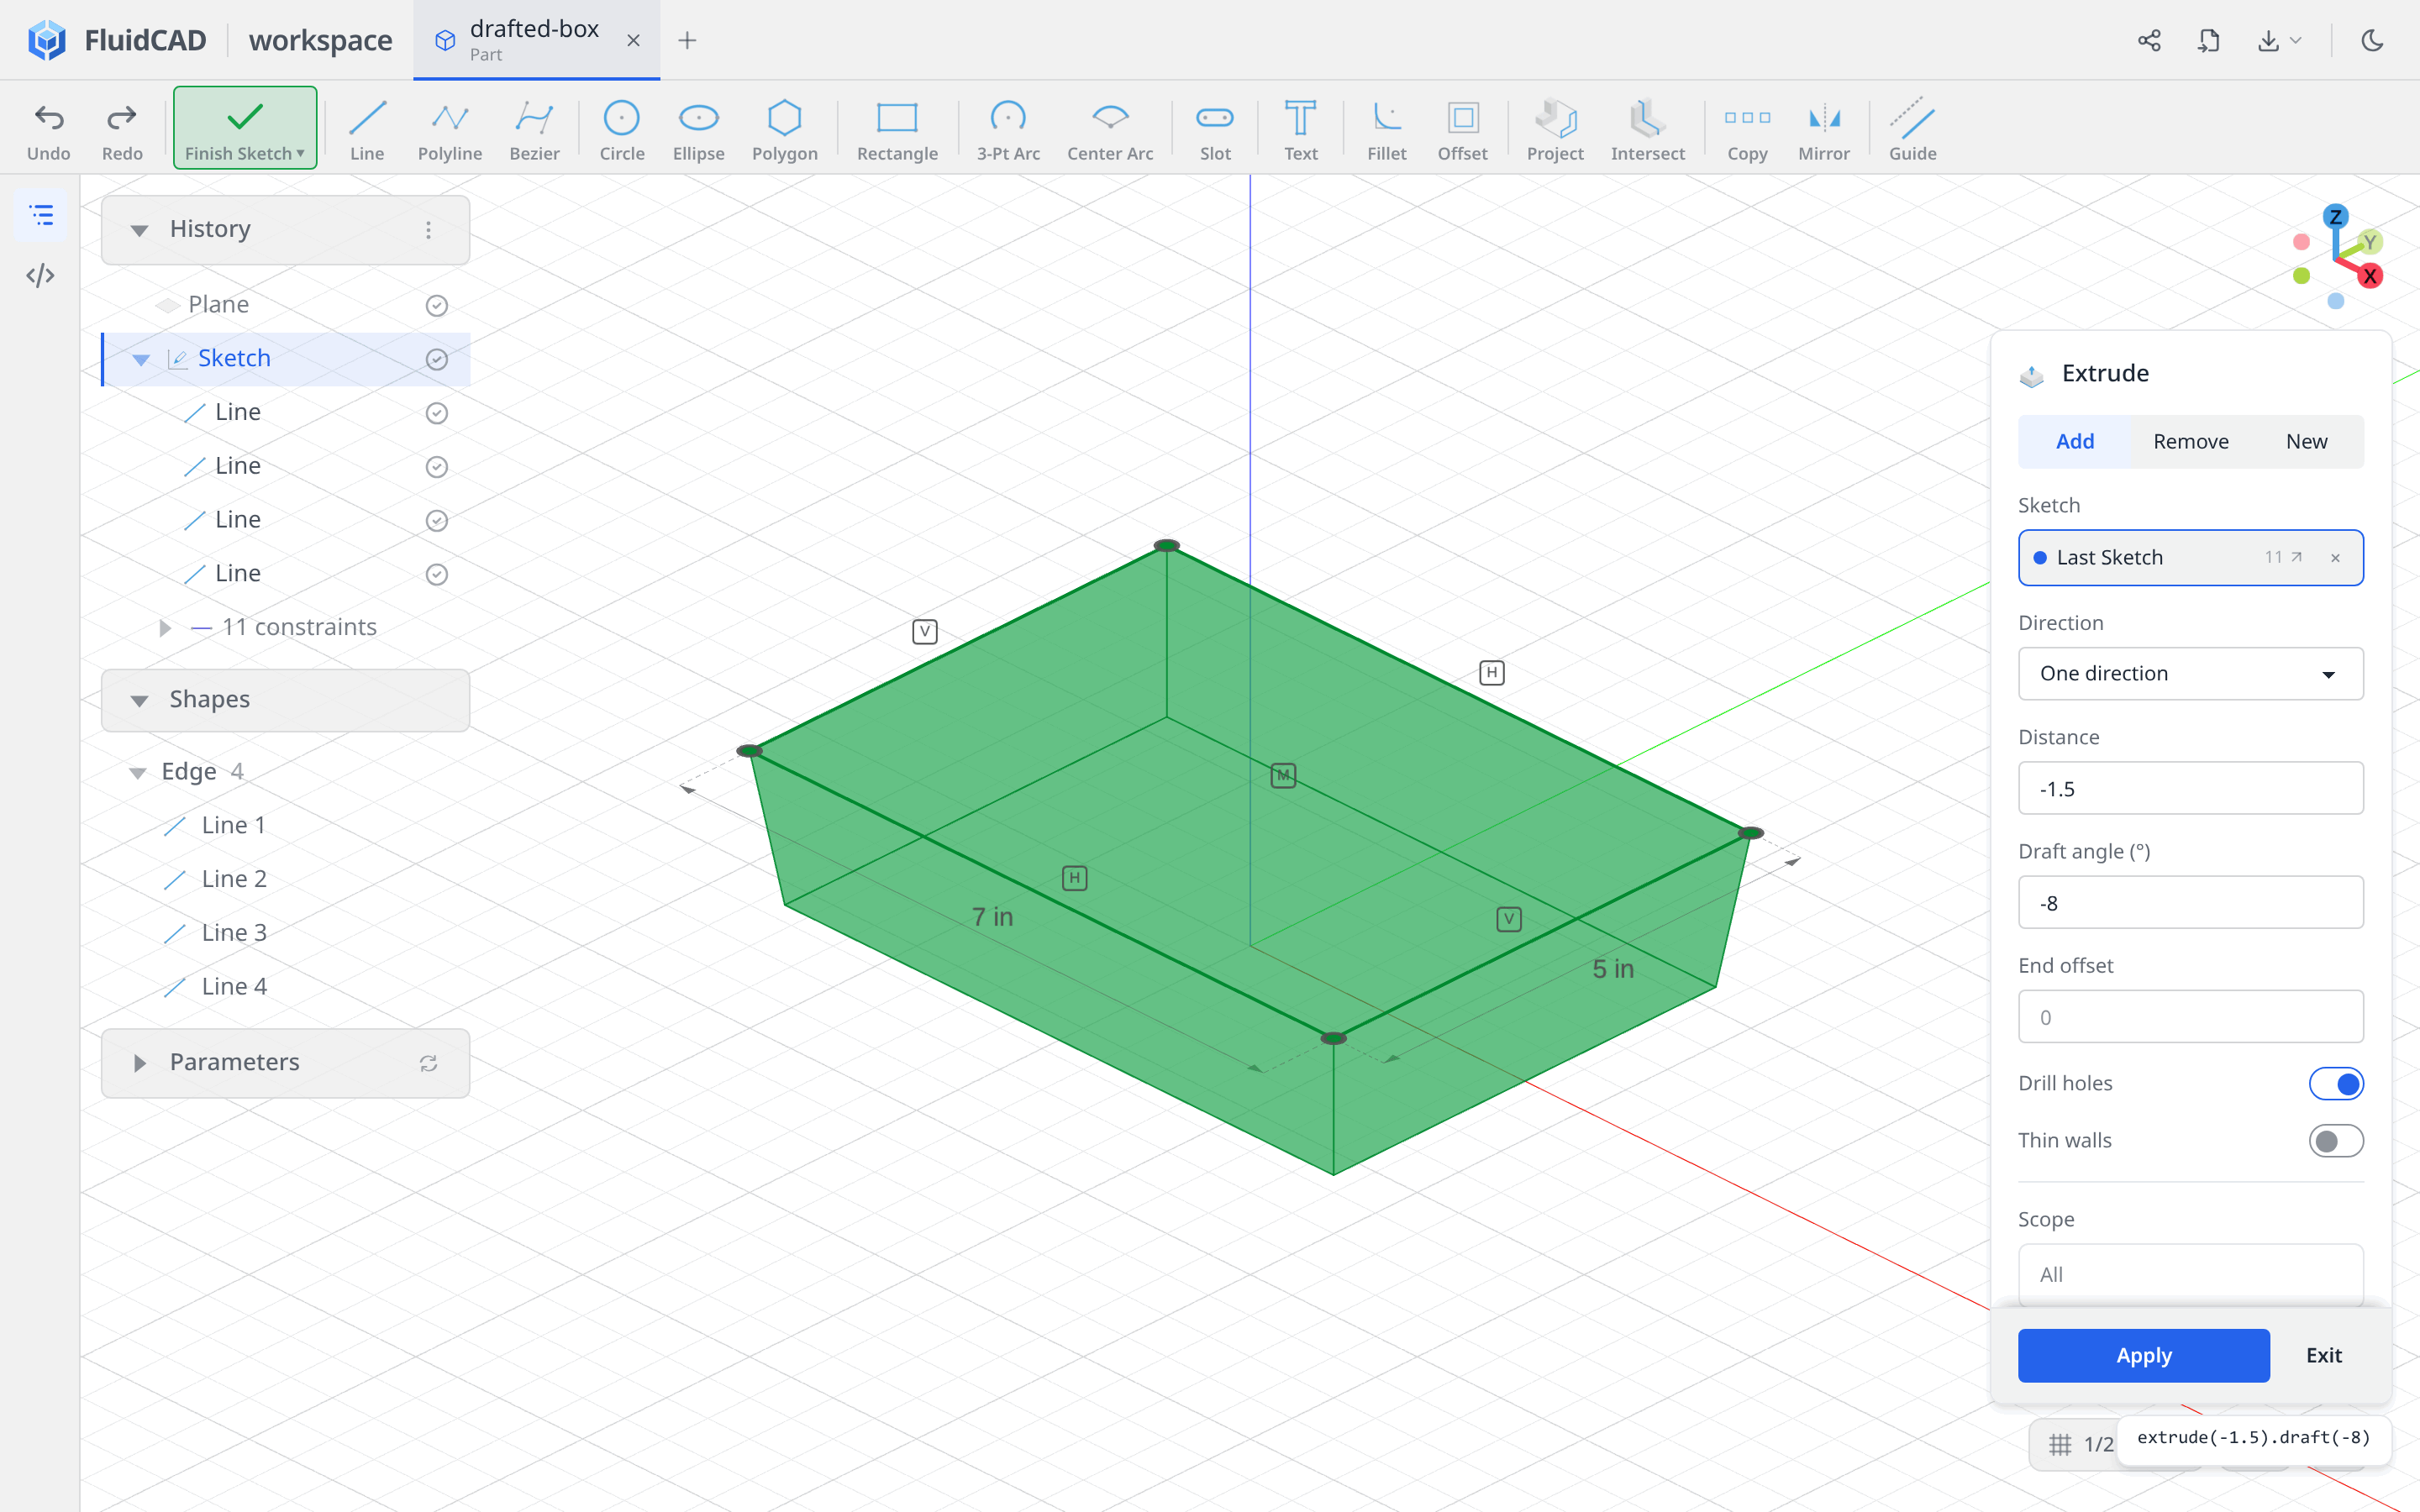Choose the Bezier curve tool
This screenshot has width=2420, height=1512.
coord(534,130)
